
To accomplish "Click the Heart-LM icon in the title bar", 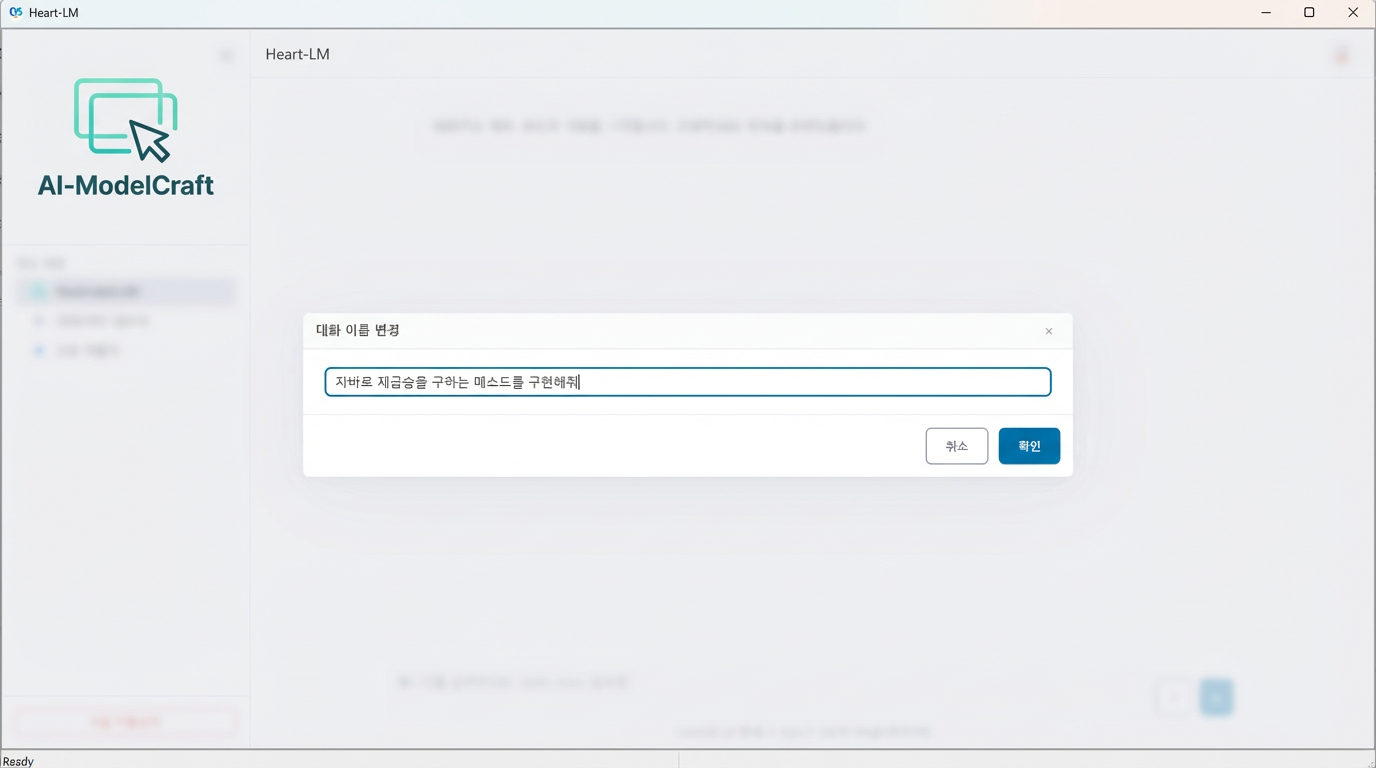I will coord(14,12).
